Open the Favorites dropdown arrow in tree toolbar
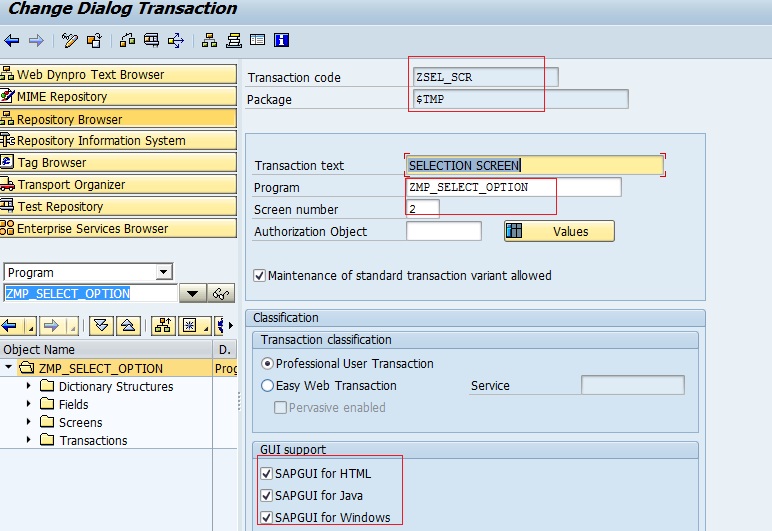 206,328
